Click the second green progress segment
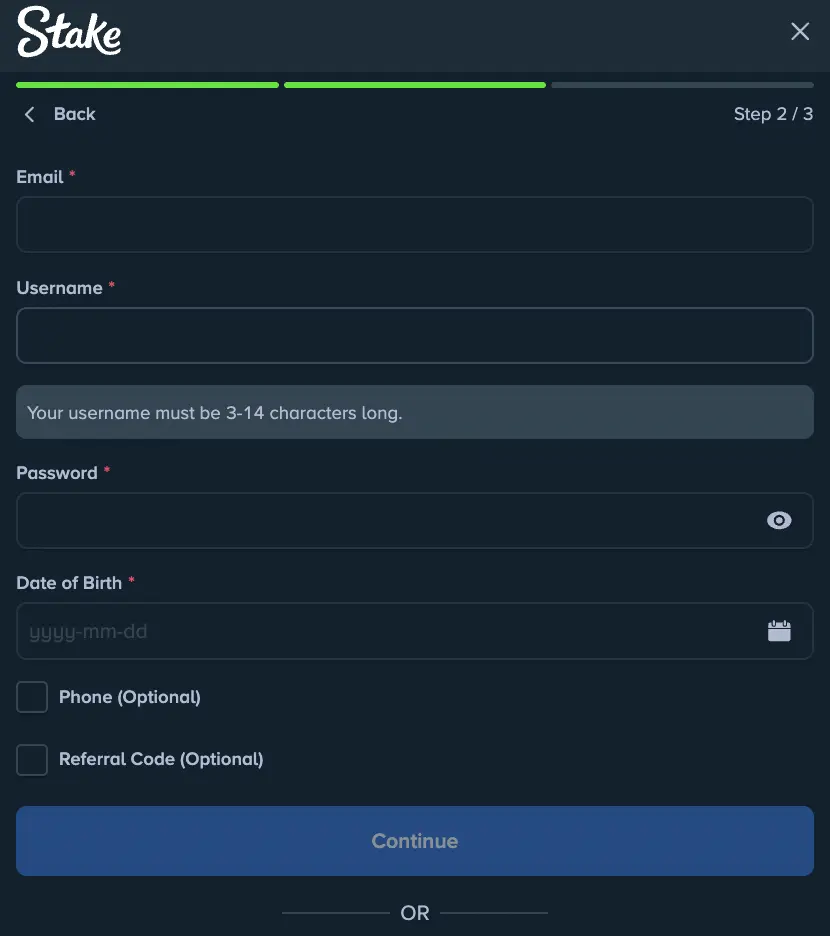This screenshot has width=830, height=936. click(x=415, y=85)
